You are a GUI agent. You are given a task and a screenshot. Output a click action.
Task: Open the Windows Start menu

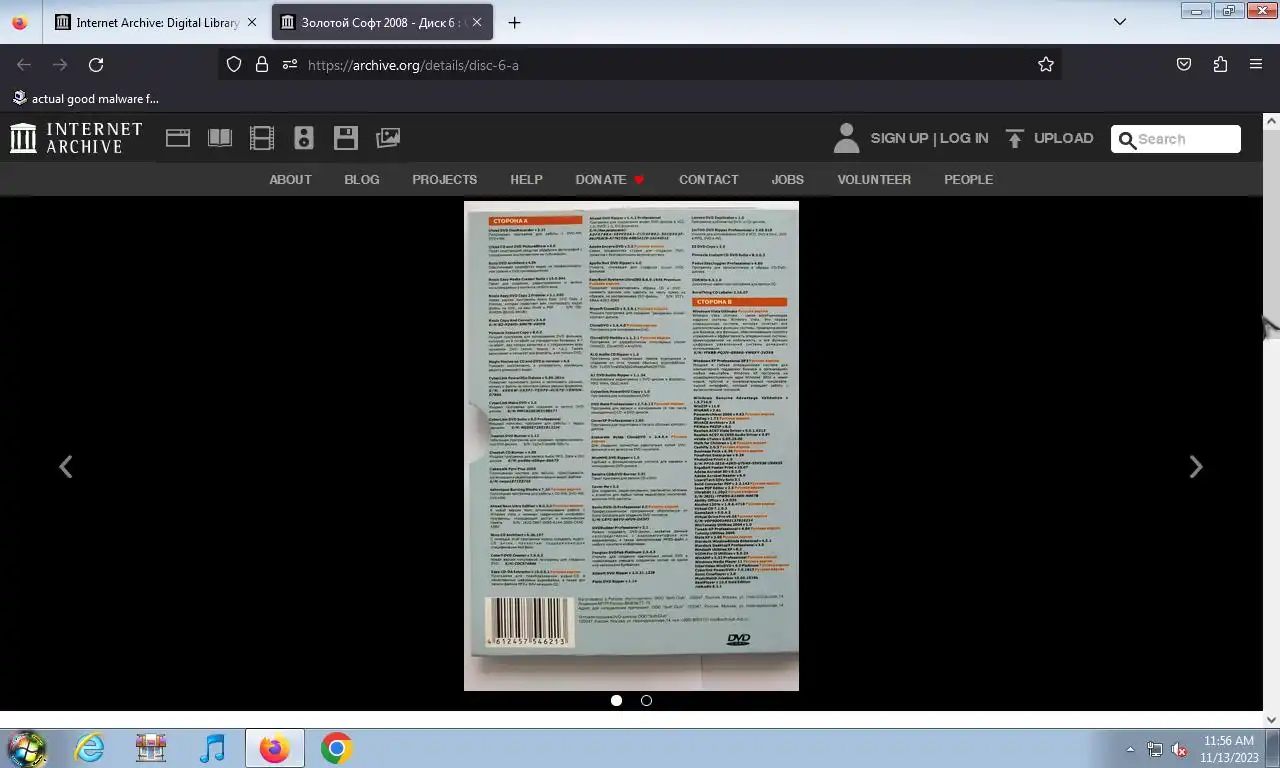click(26, 748)
